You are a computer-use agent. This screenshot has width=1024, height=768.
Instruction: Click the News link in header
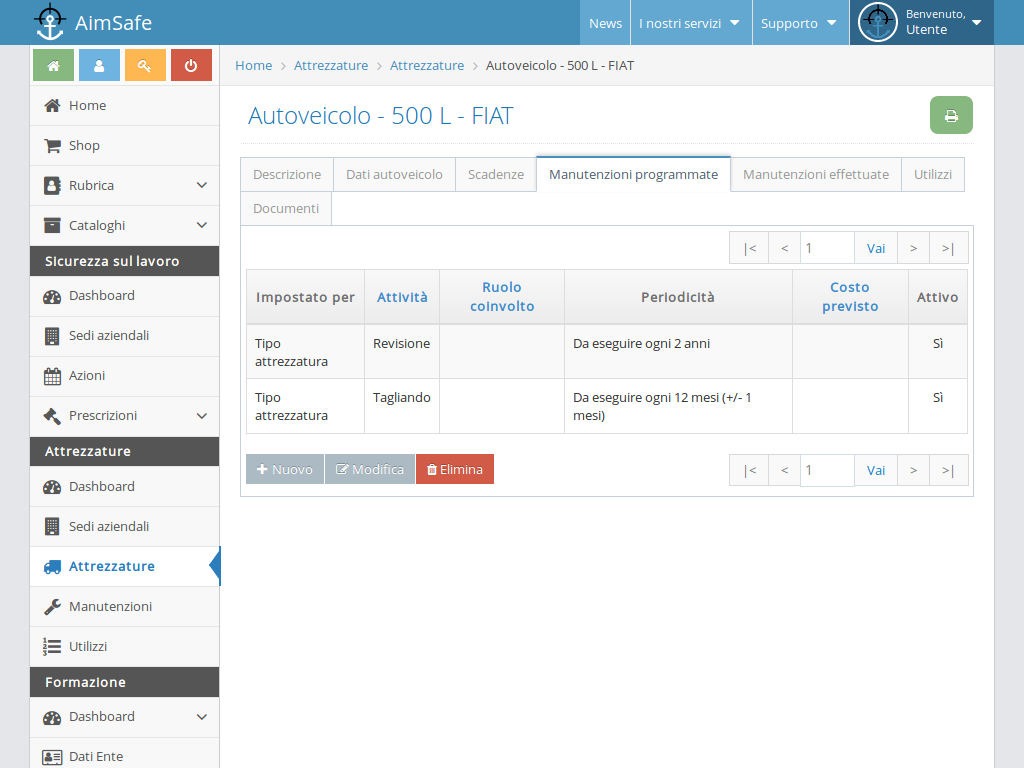coord(605,23)
